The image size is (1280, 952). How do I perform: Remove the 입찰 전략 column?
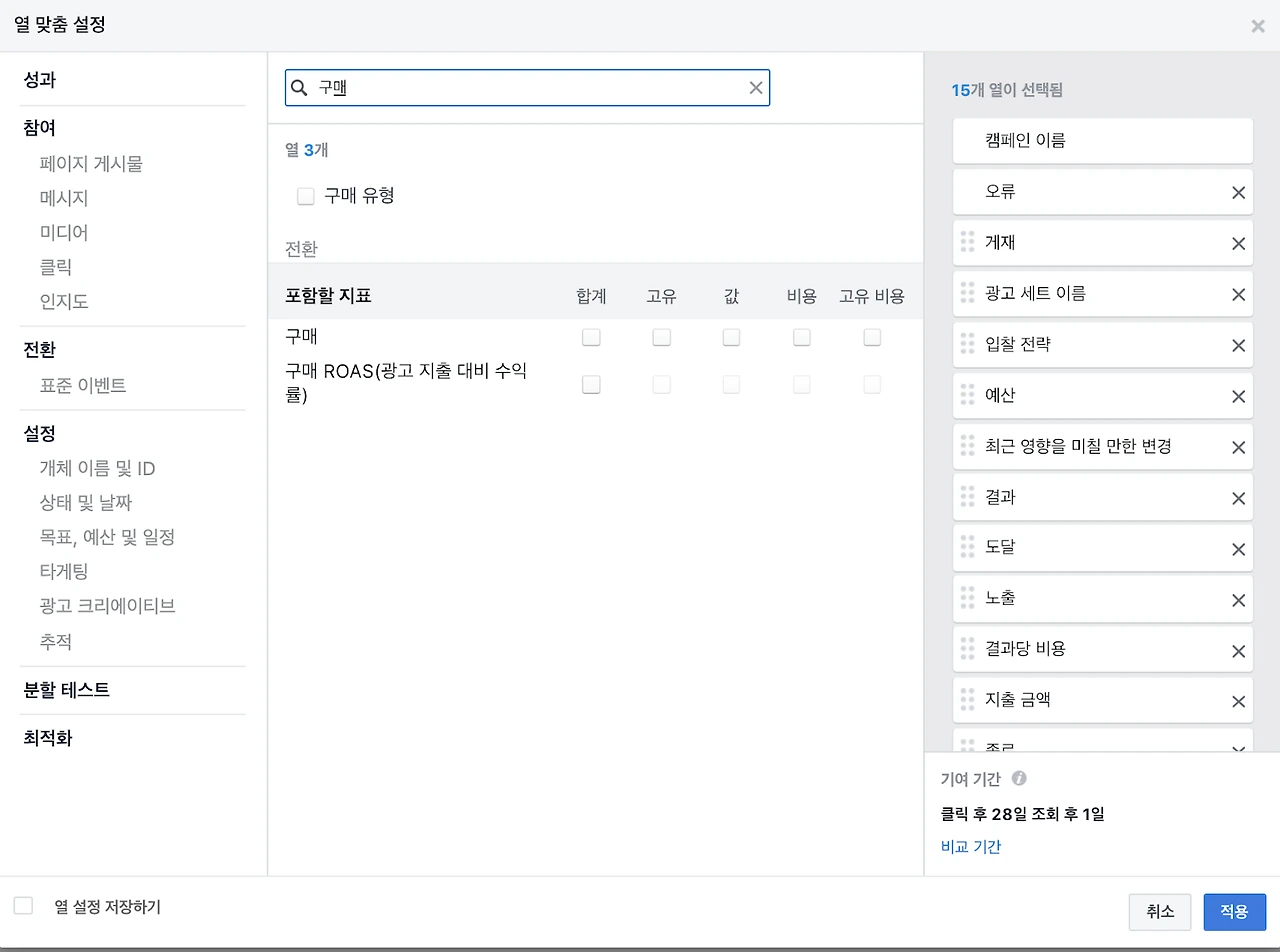[1238, 345]
